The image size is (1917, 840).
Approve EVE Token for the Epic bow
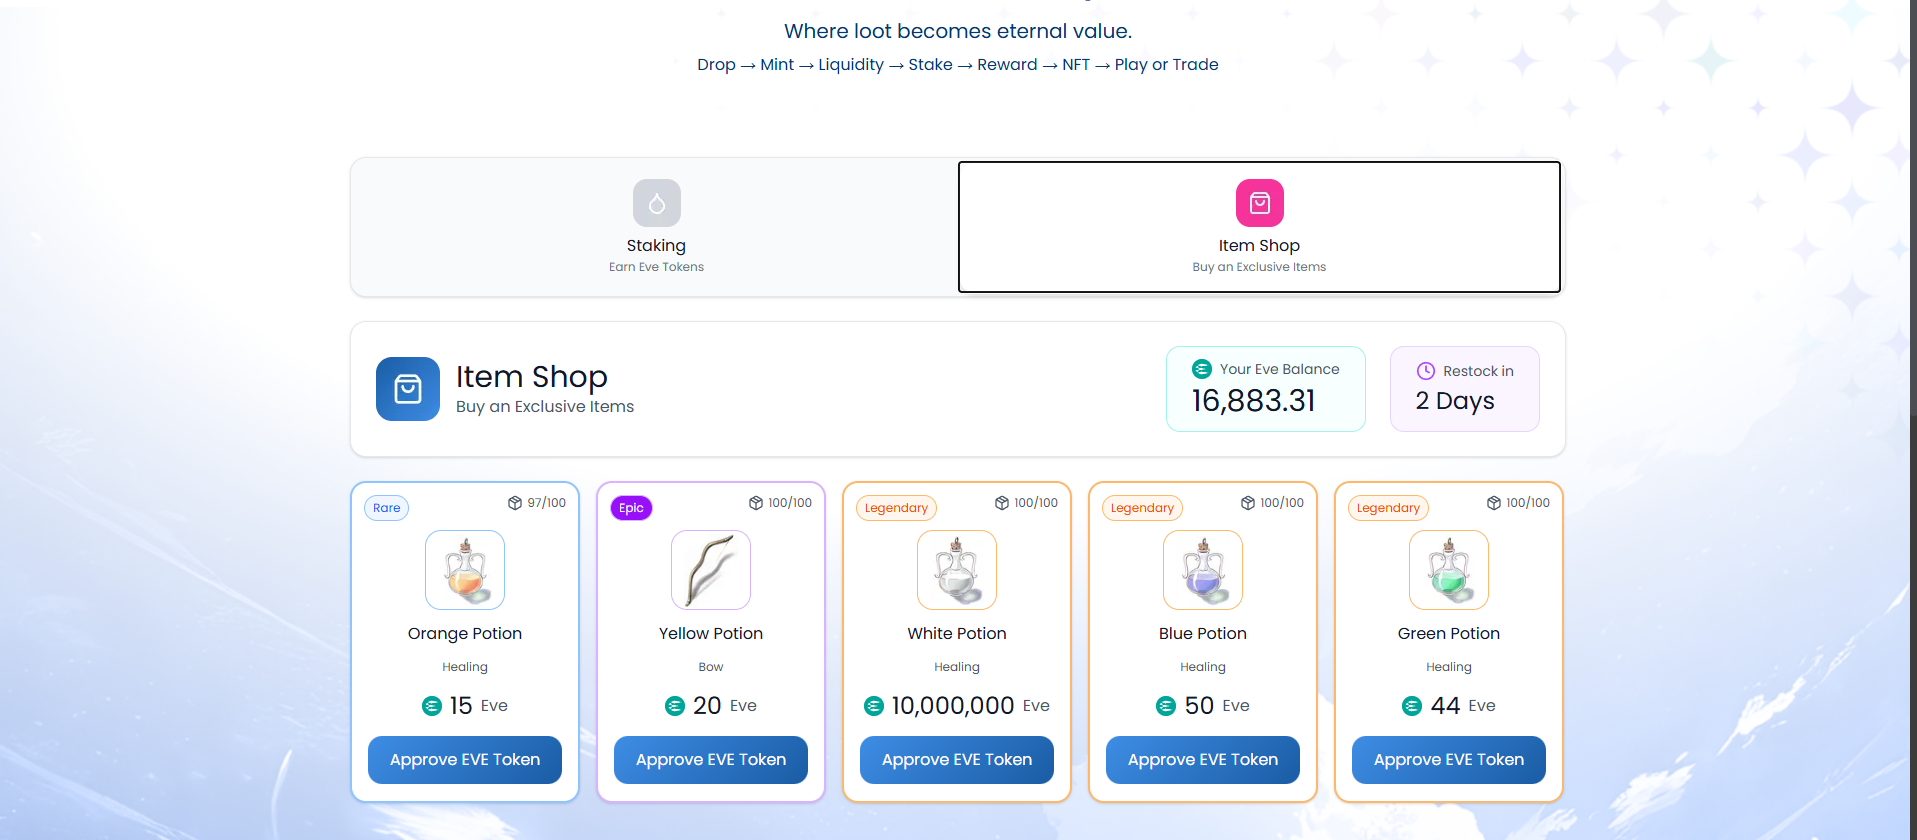point(711,760)
